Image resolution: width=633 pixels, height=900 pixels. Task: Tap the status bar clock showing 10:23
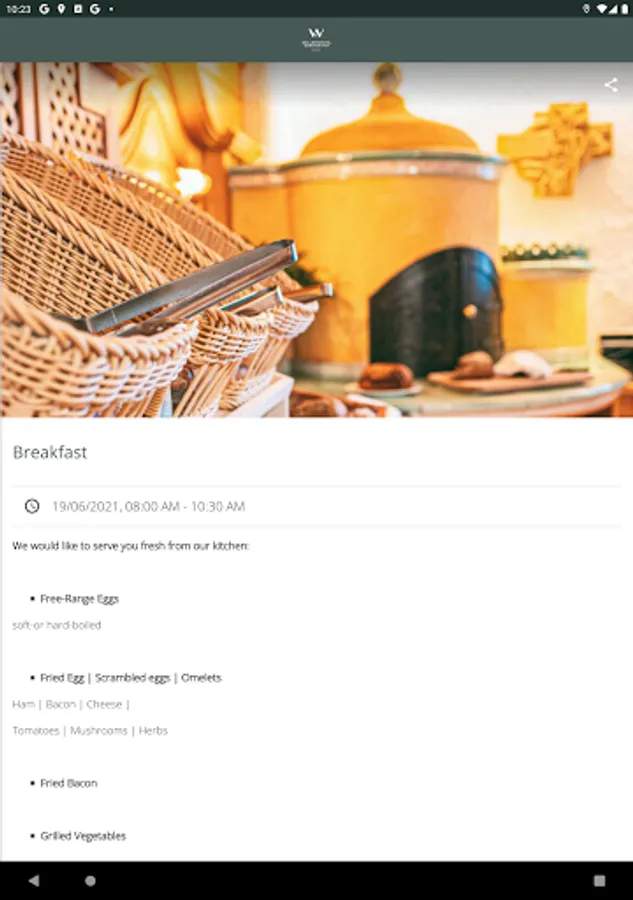tap(18, 9)
